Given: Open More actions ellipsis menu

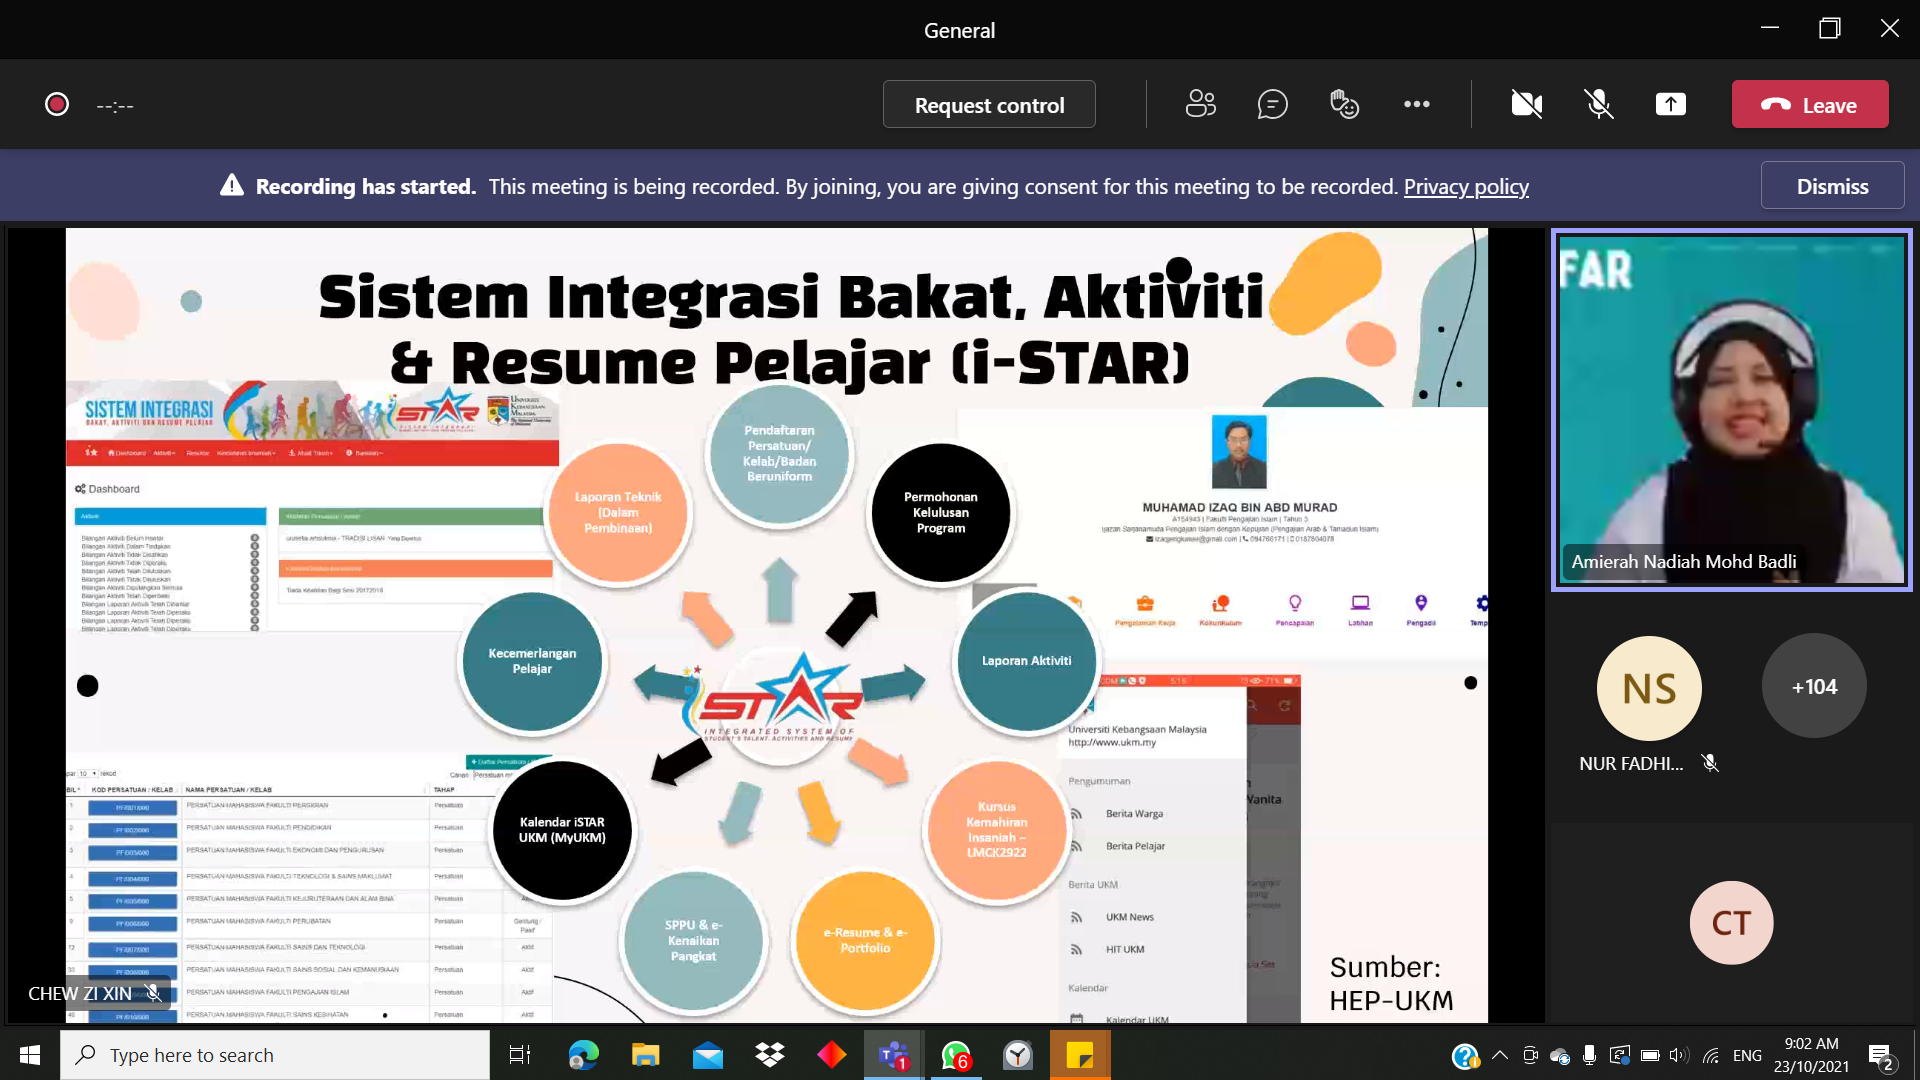Looking at the screenshot, I should (x=1416, y=104).
